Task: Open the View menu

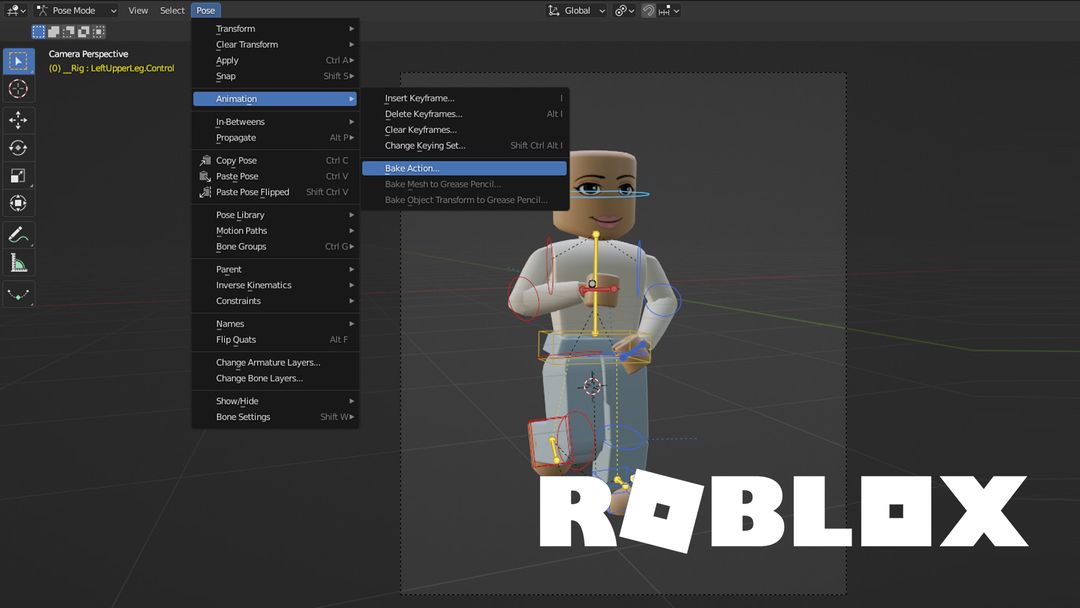Action: pos(138,10)
